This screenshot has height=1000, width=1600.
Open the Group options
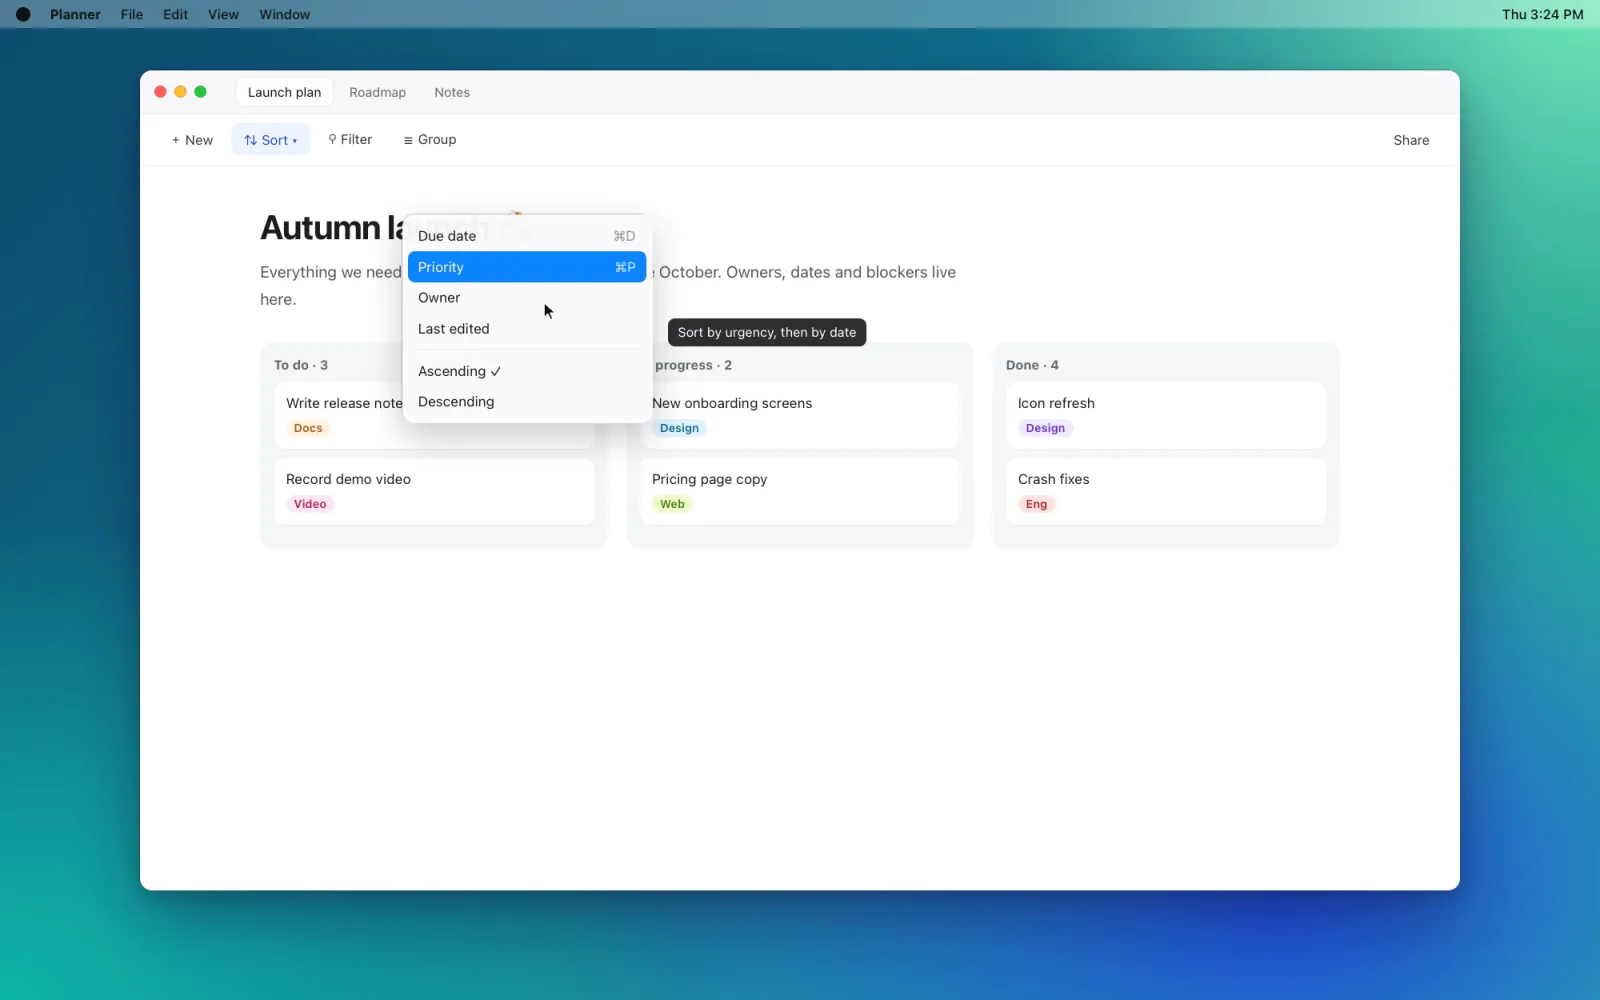tap(430, 140)
